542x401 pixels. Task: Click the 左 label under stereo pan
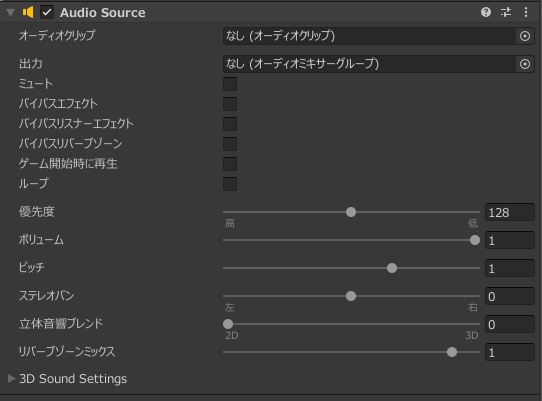point(230,307)
